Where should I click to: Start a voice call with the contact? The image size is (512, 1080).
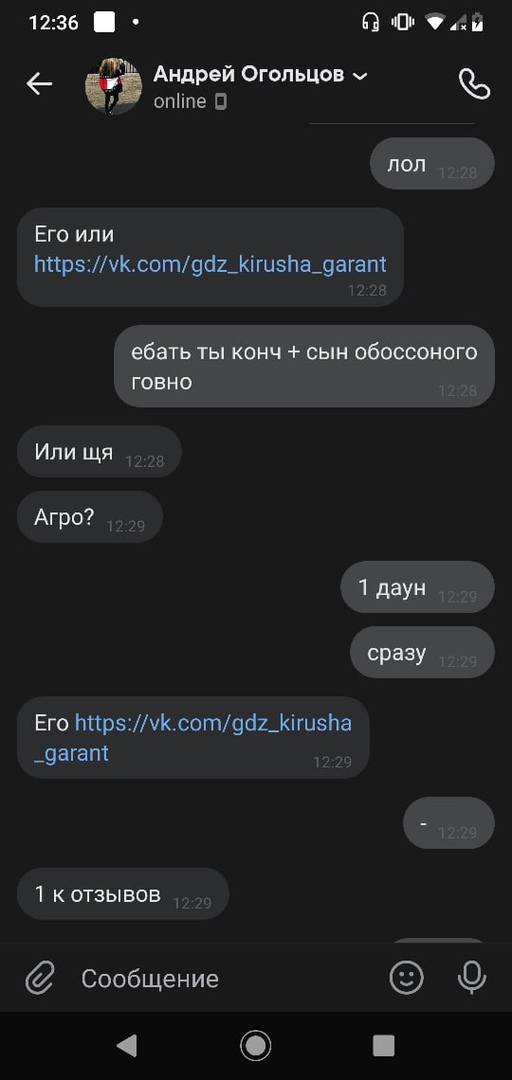tap(474, 84)
